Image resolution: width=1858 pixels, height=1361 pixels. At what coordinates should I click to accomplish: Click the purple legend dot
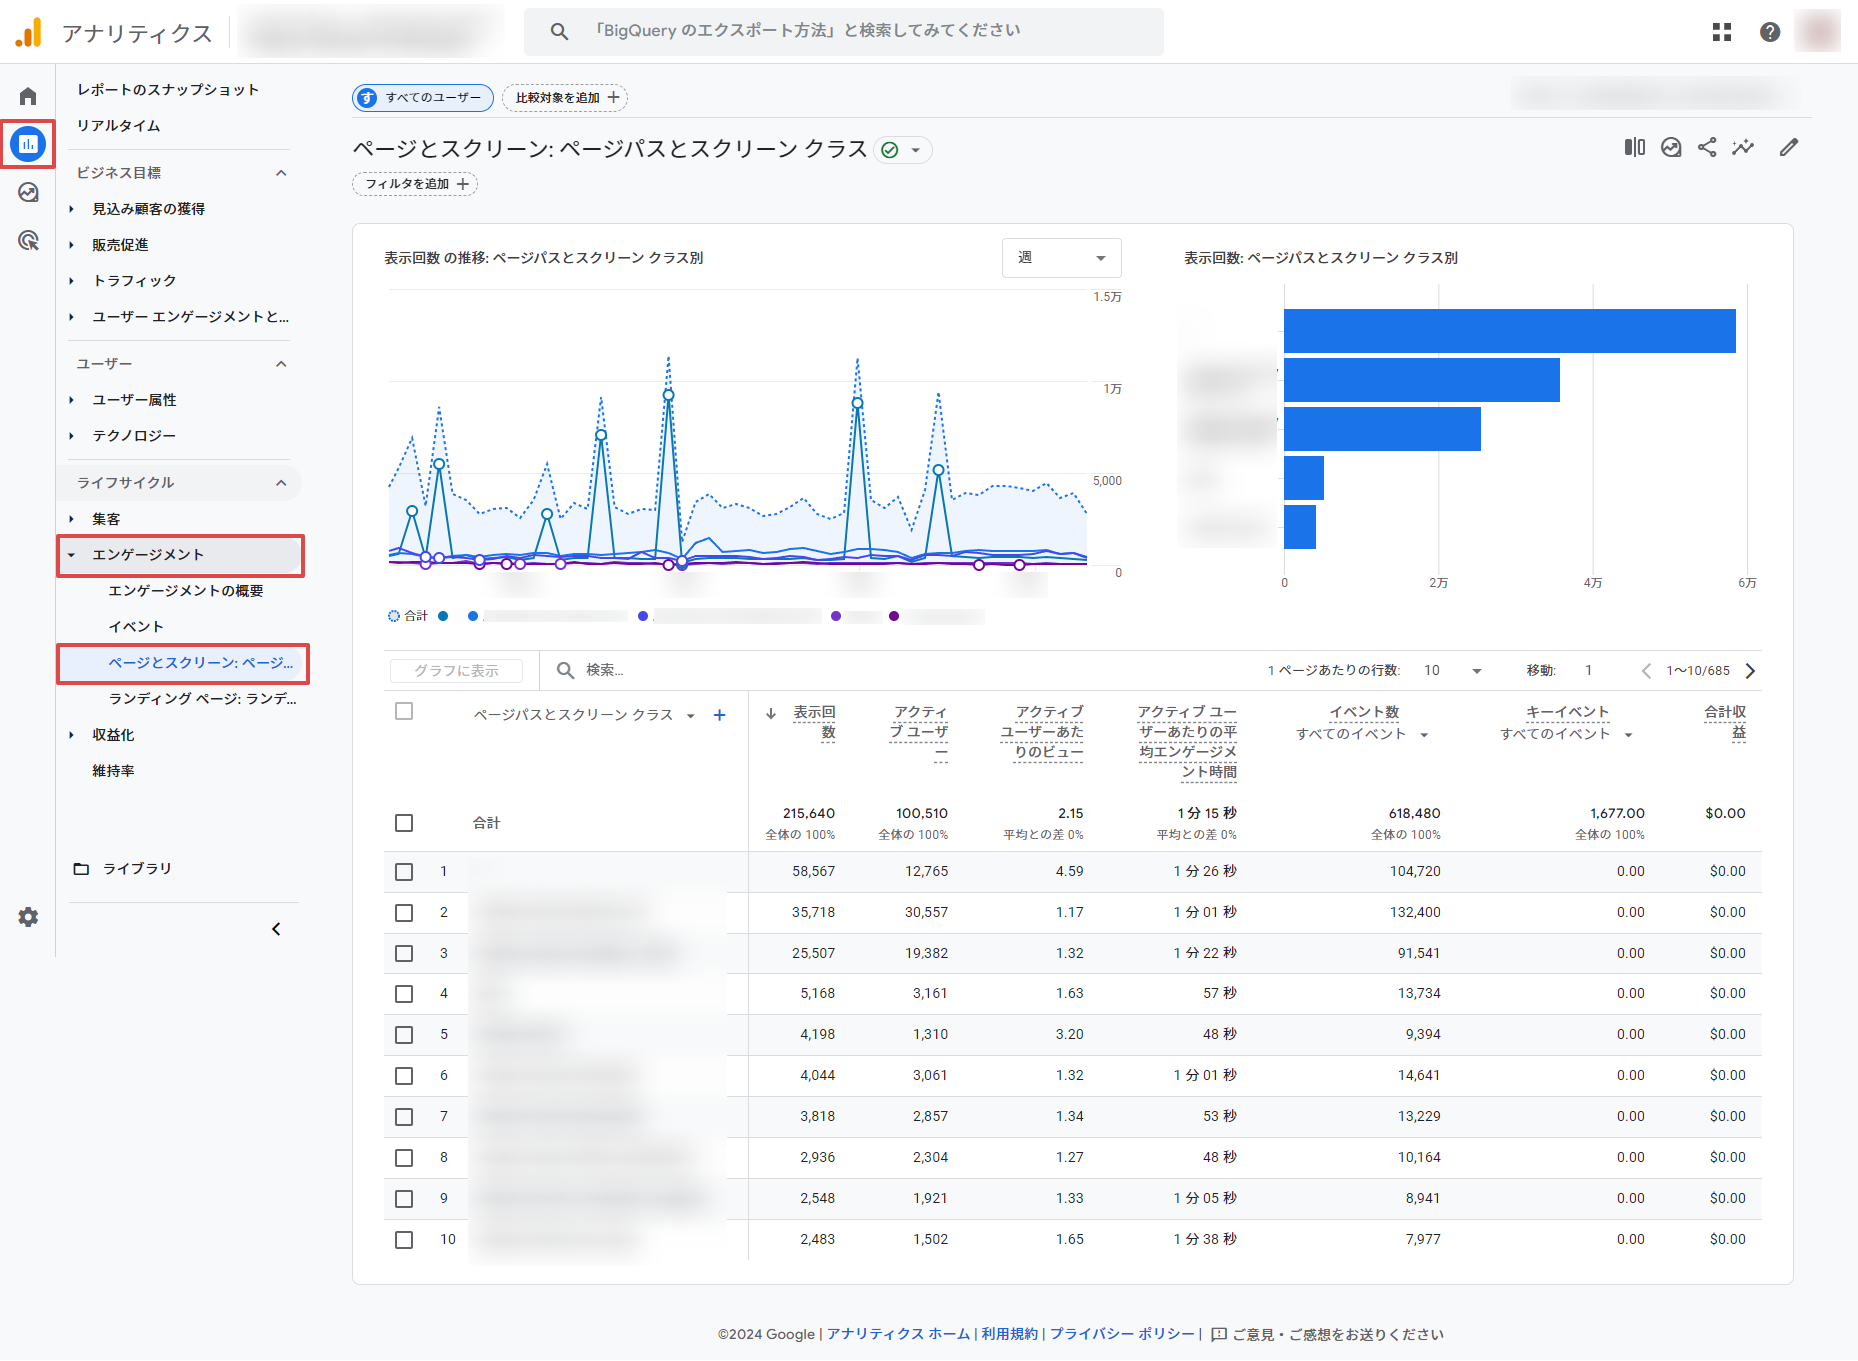tap(836, 616)
